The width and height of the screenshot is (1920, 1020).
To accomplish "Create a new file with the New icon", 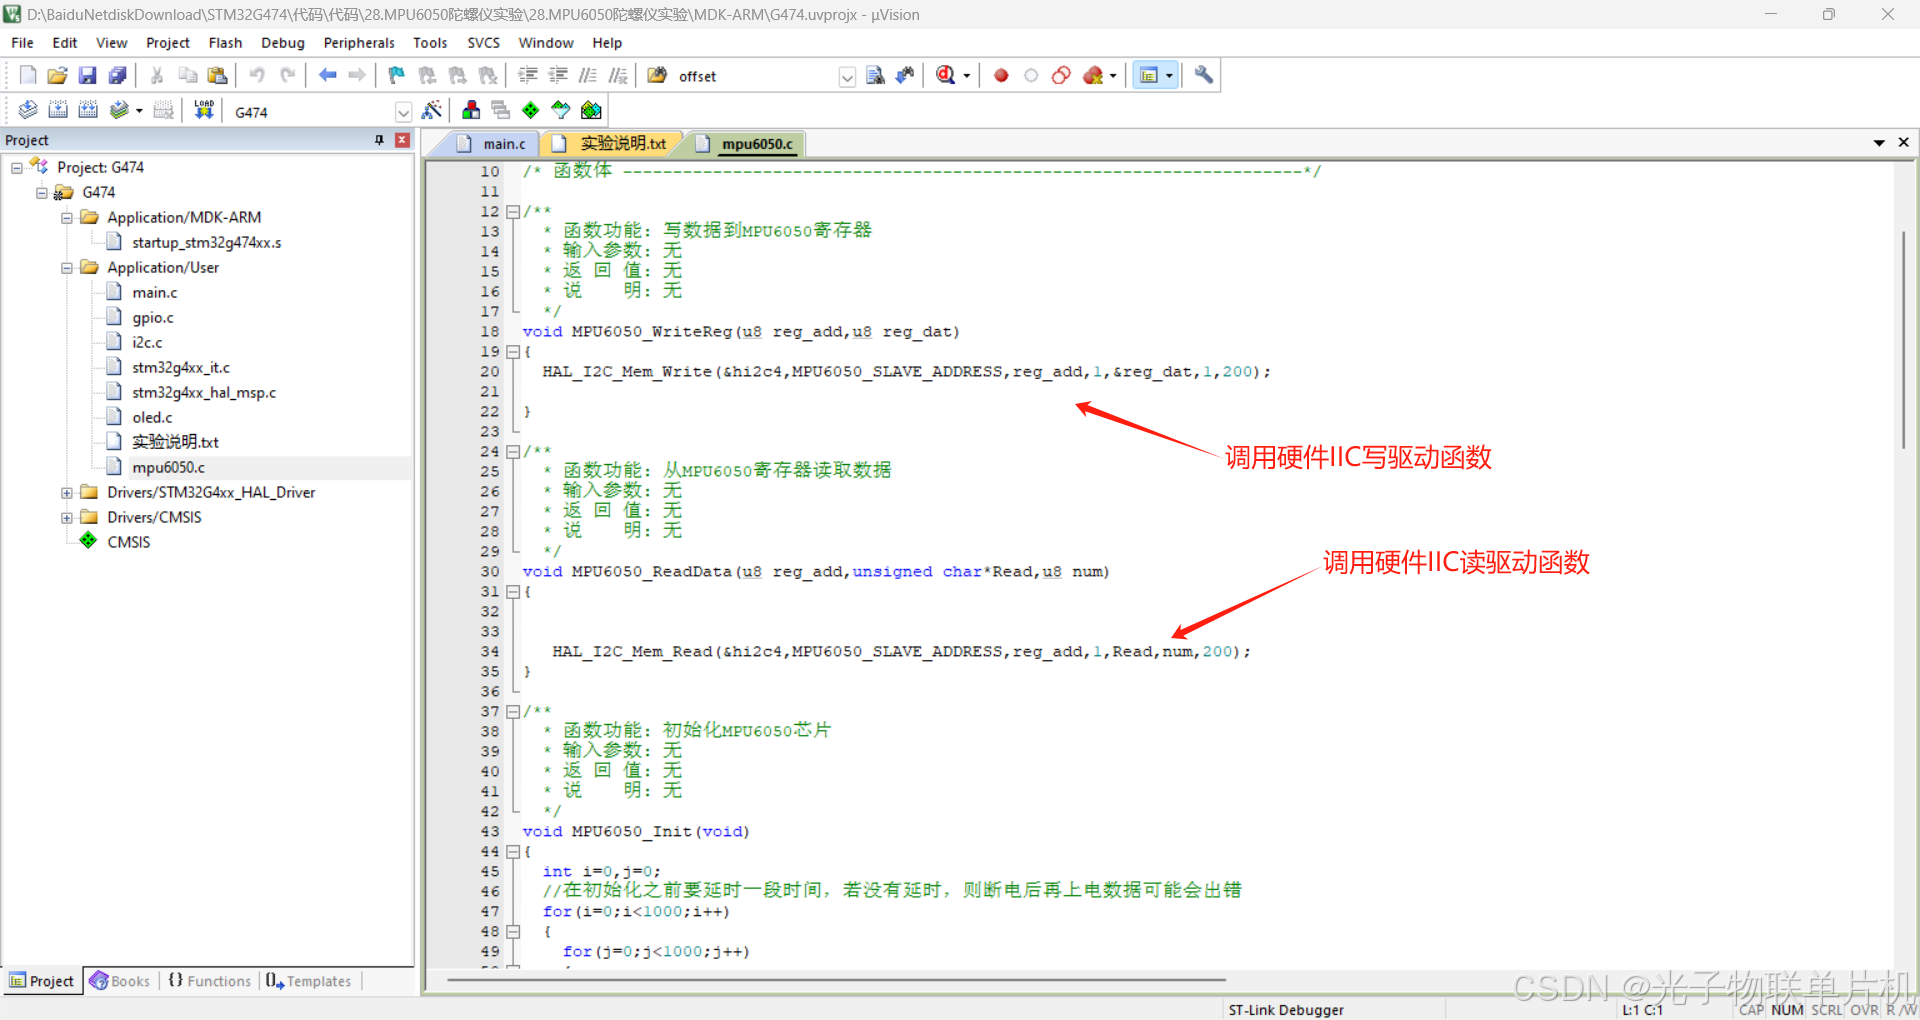I will click(x=28, y=75).
